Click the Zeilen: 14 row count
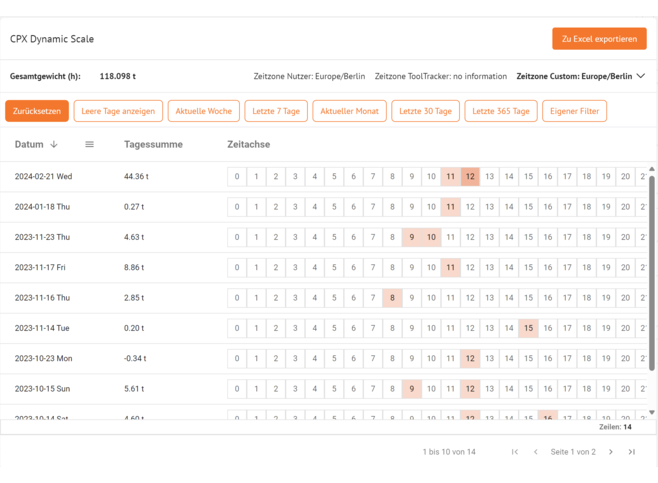The width and height of the screenshot is (658, 483). pyautogui.click(x=615, y=427)
